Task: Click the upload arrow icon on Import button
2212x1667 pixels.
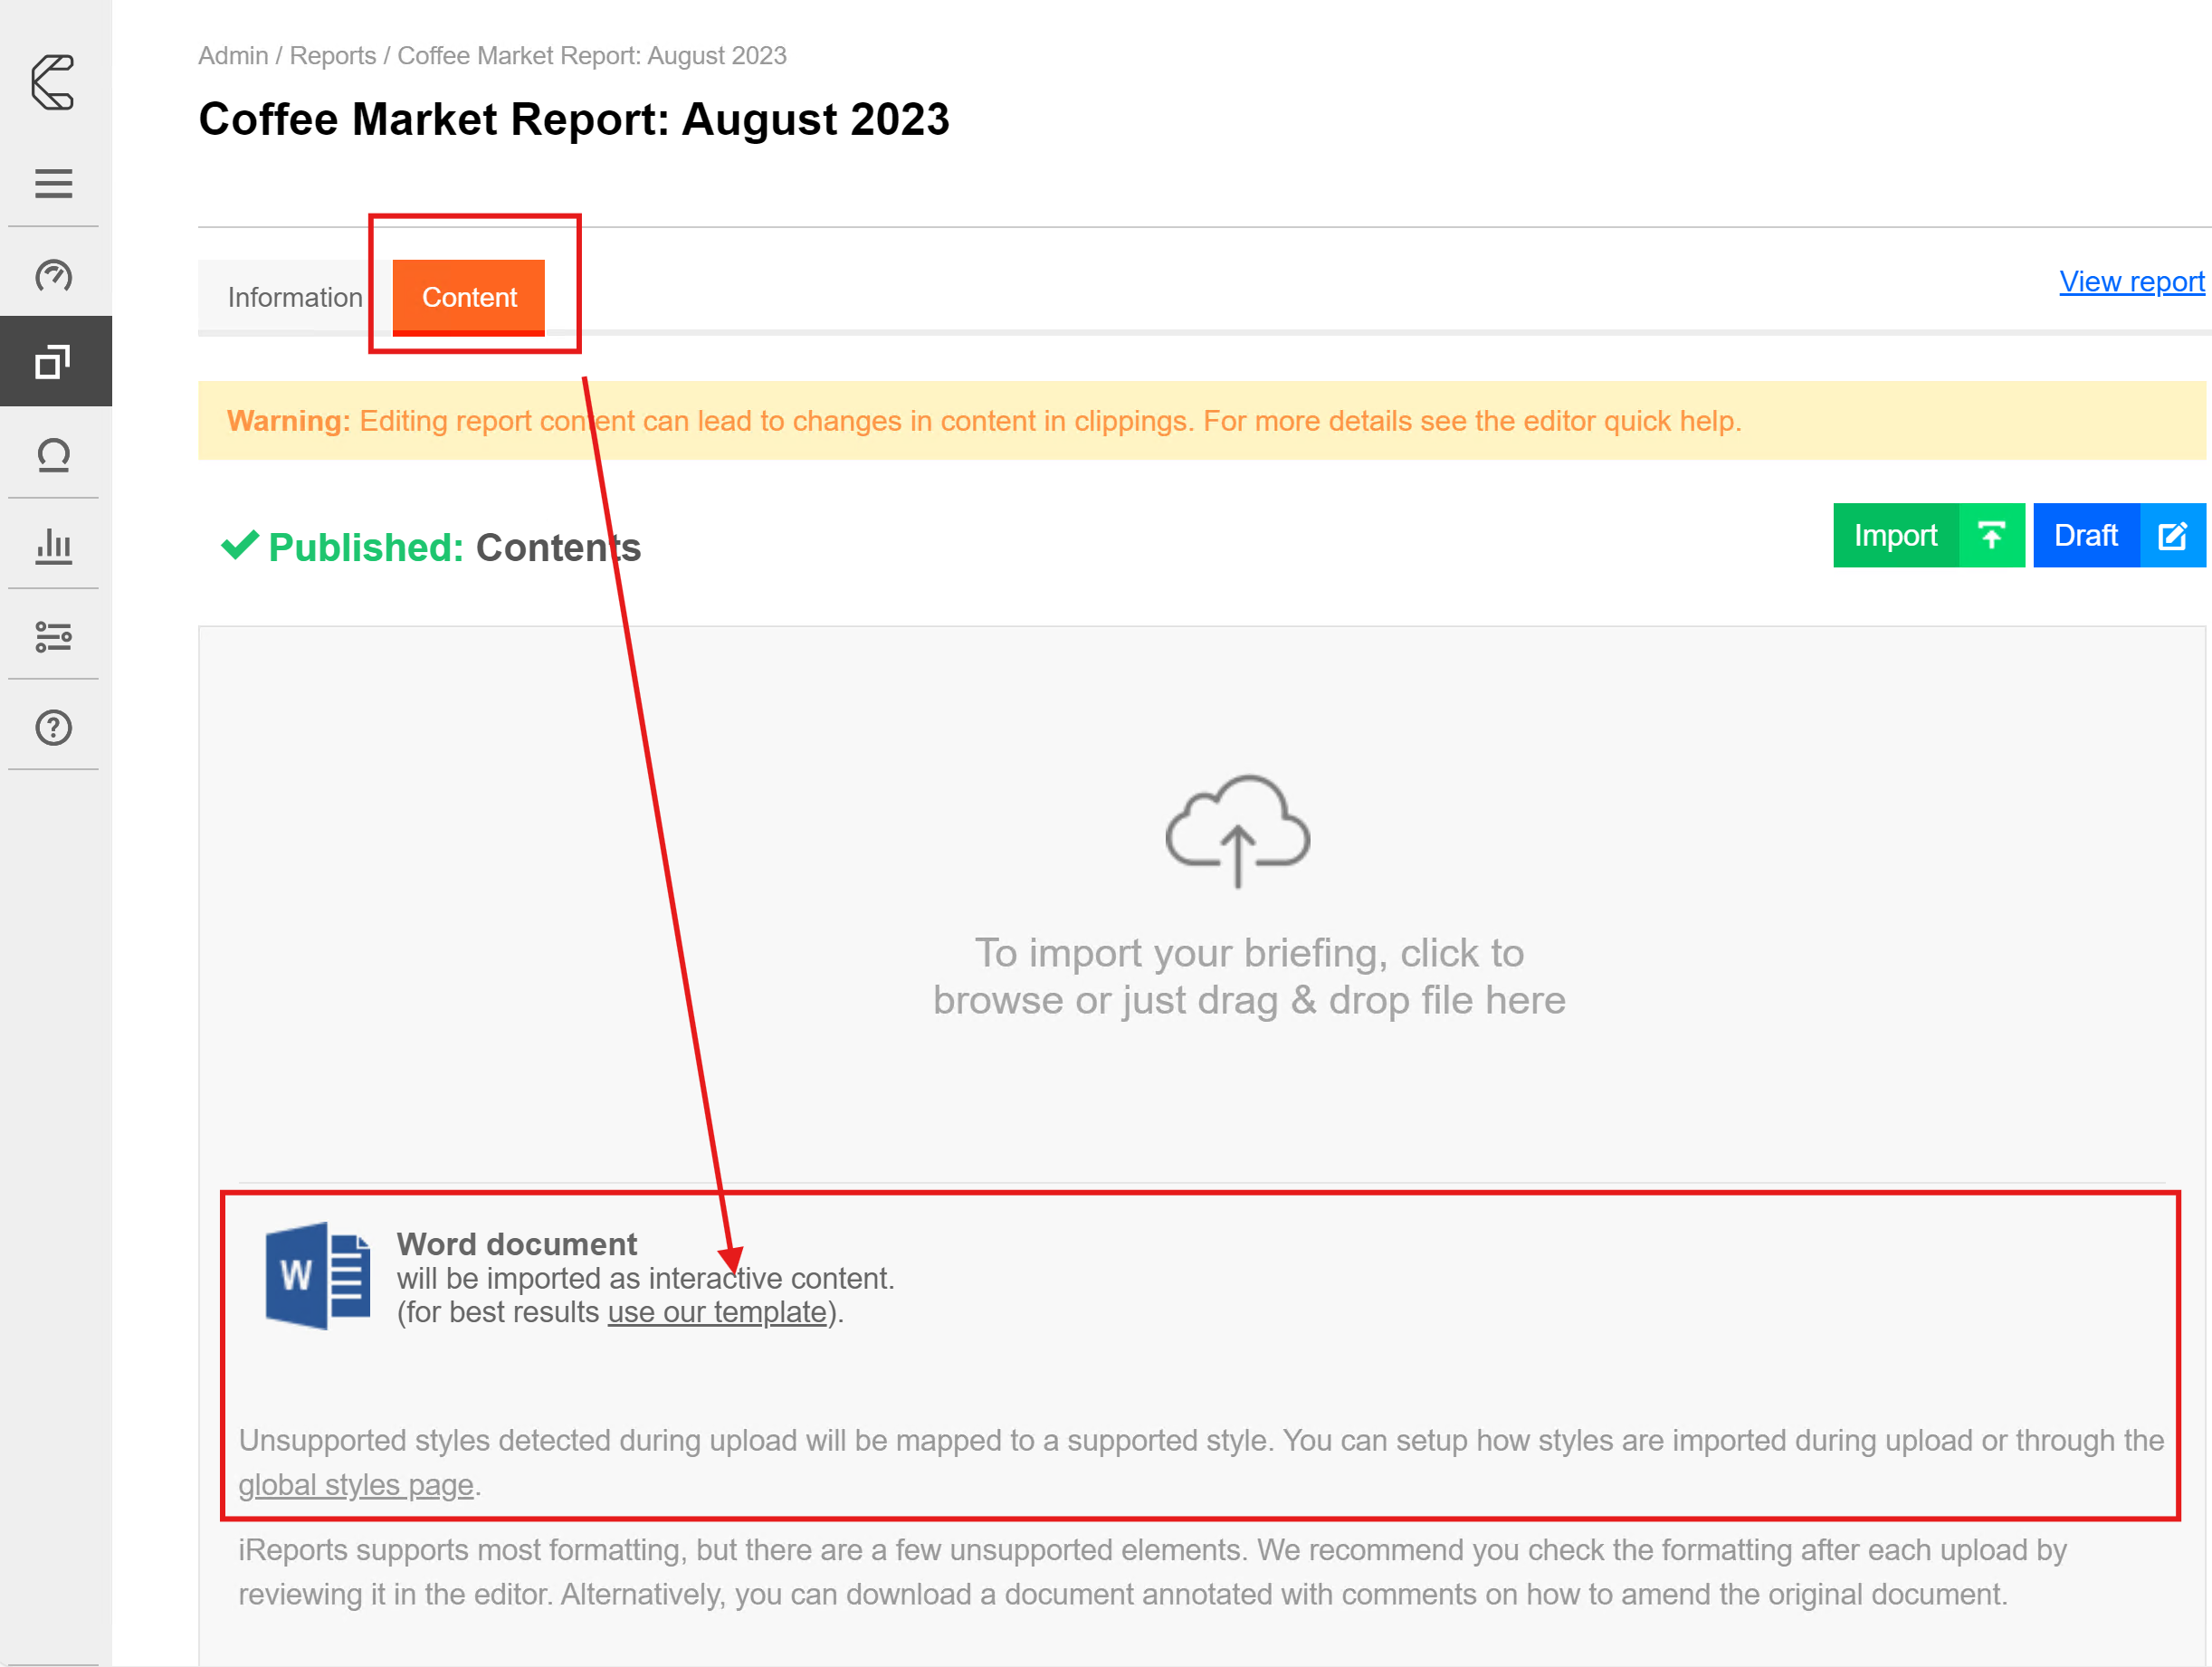Action: tap(1992, 536)
